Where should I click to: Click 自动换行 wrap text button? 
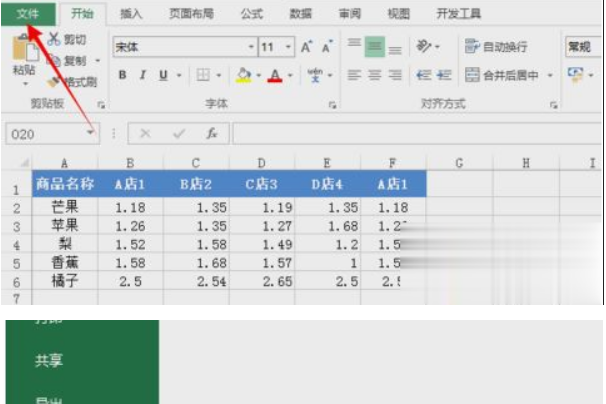[x=496, y=47]
